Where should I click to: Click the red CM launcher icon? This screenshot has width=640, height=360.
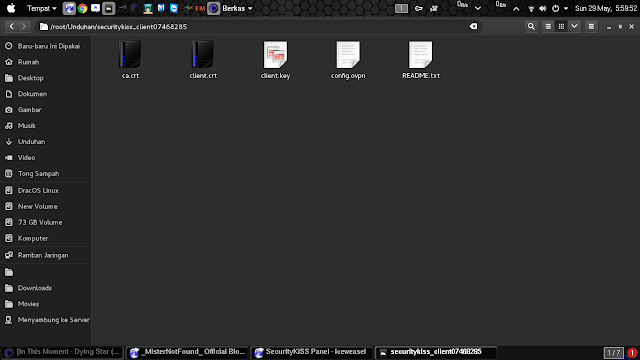coord(200,8)
